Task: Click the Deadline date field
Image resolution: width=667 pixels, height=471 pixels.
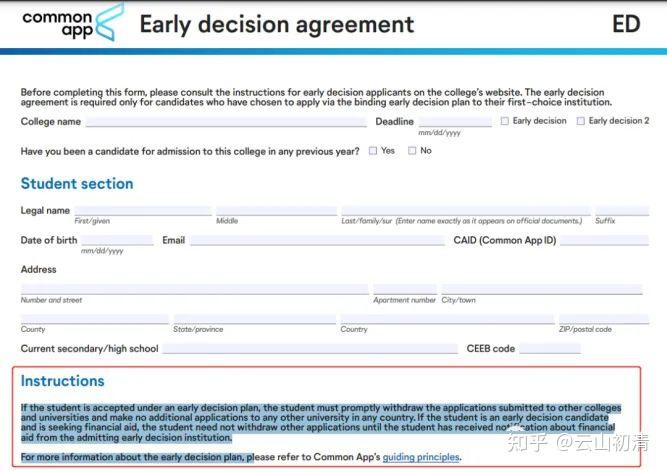Action: [455, 122]
